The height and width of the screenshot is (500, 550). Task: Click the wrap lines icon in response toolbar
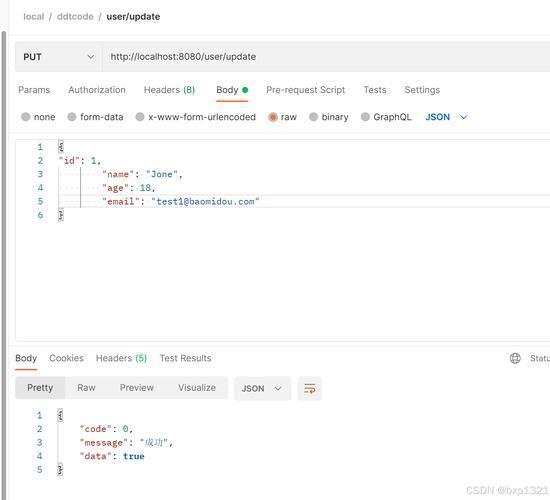pos(309,388)
